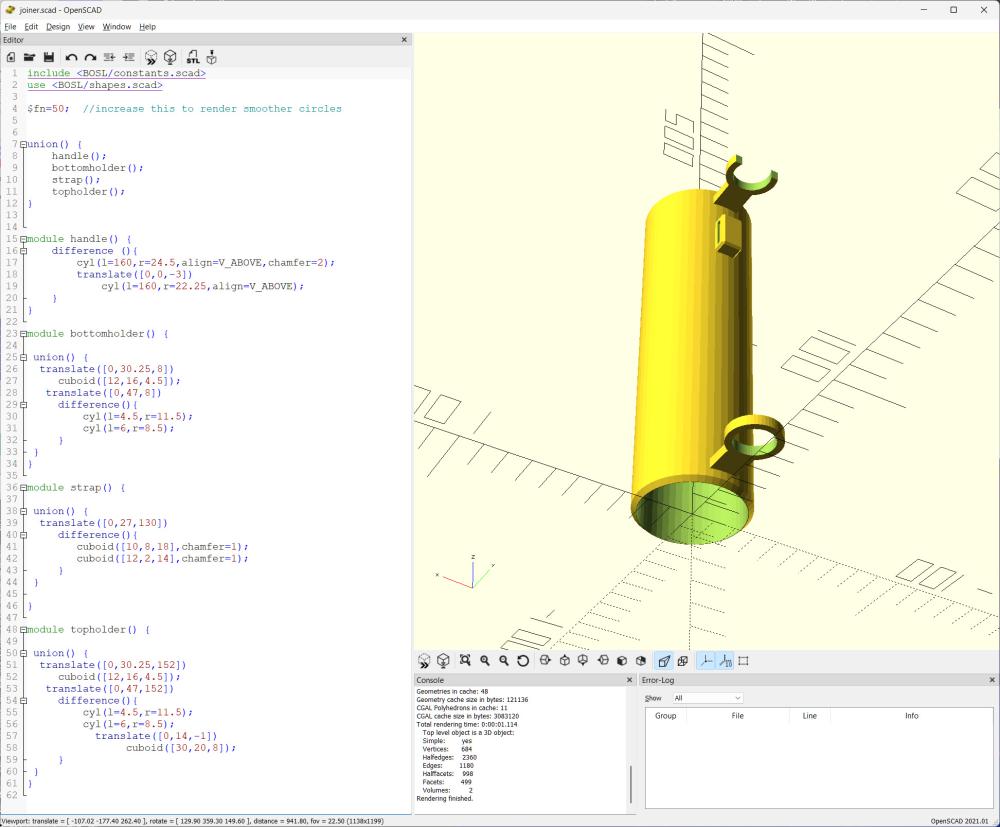Collapse the union() block at line 7
The image size is (1000, 827).
(x=21, y=145)
